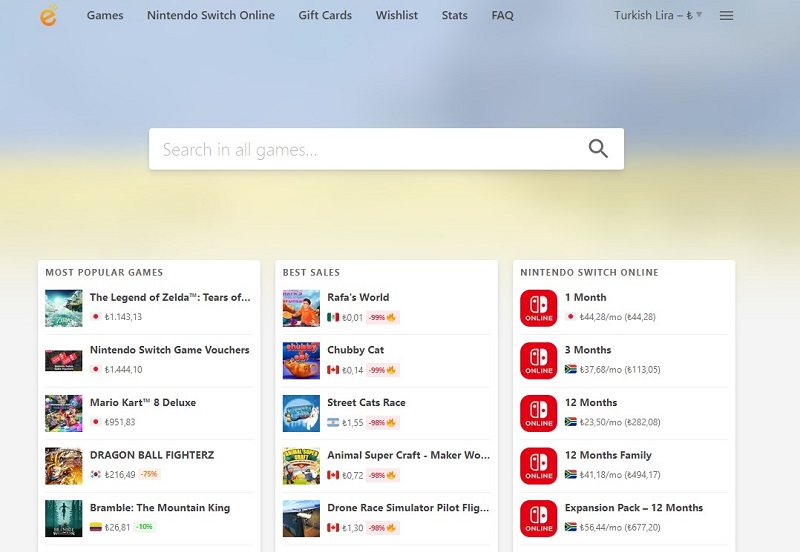Click the ₺44,28/mo price text
This screenshot has width=800, height=552.
(617, 317)
